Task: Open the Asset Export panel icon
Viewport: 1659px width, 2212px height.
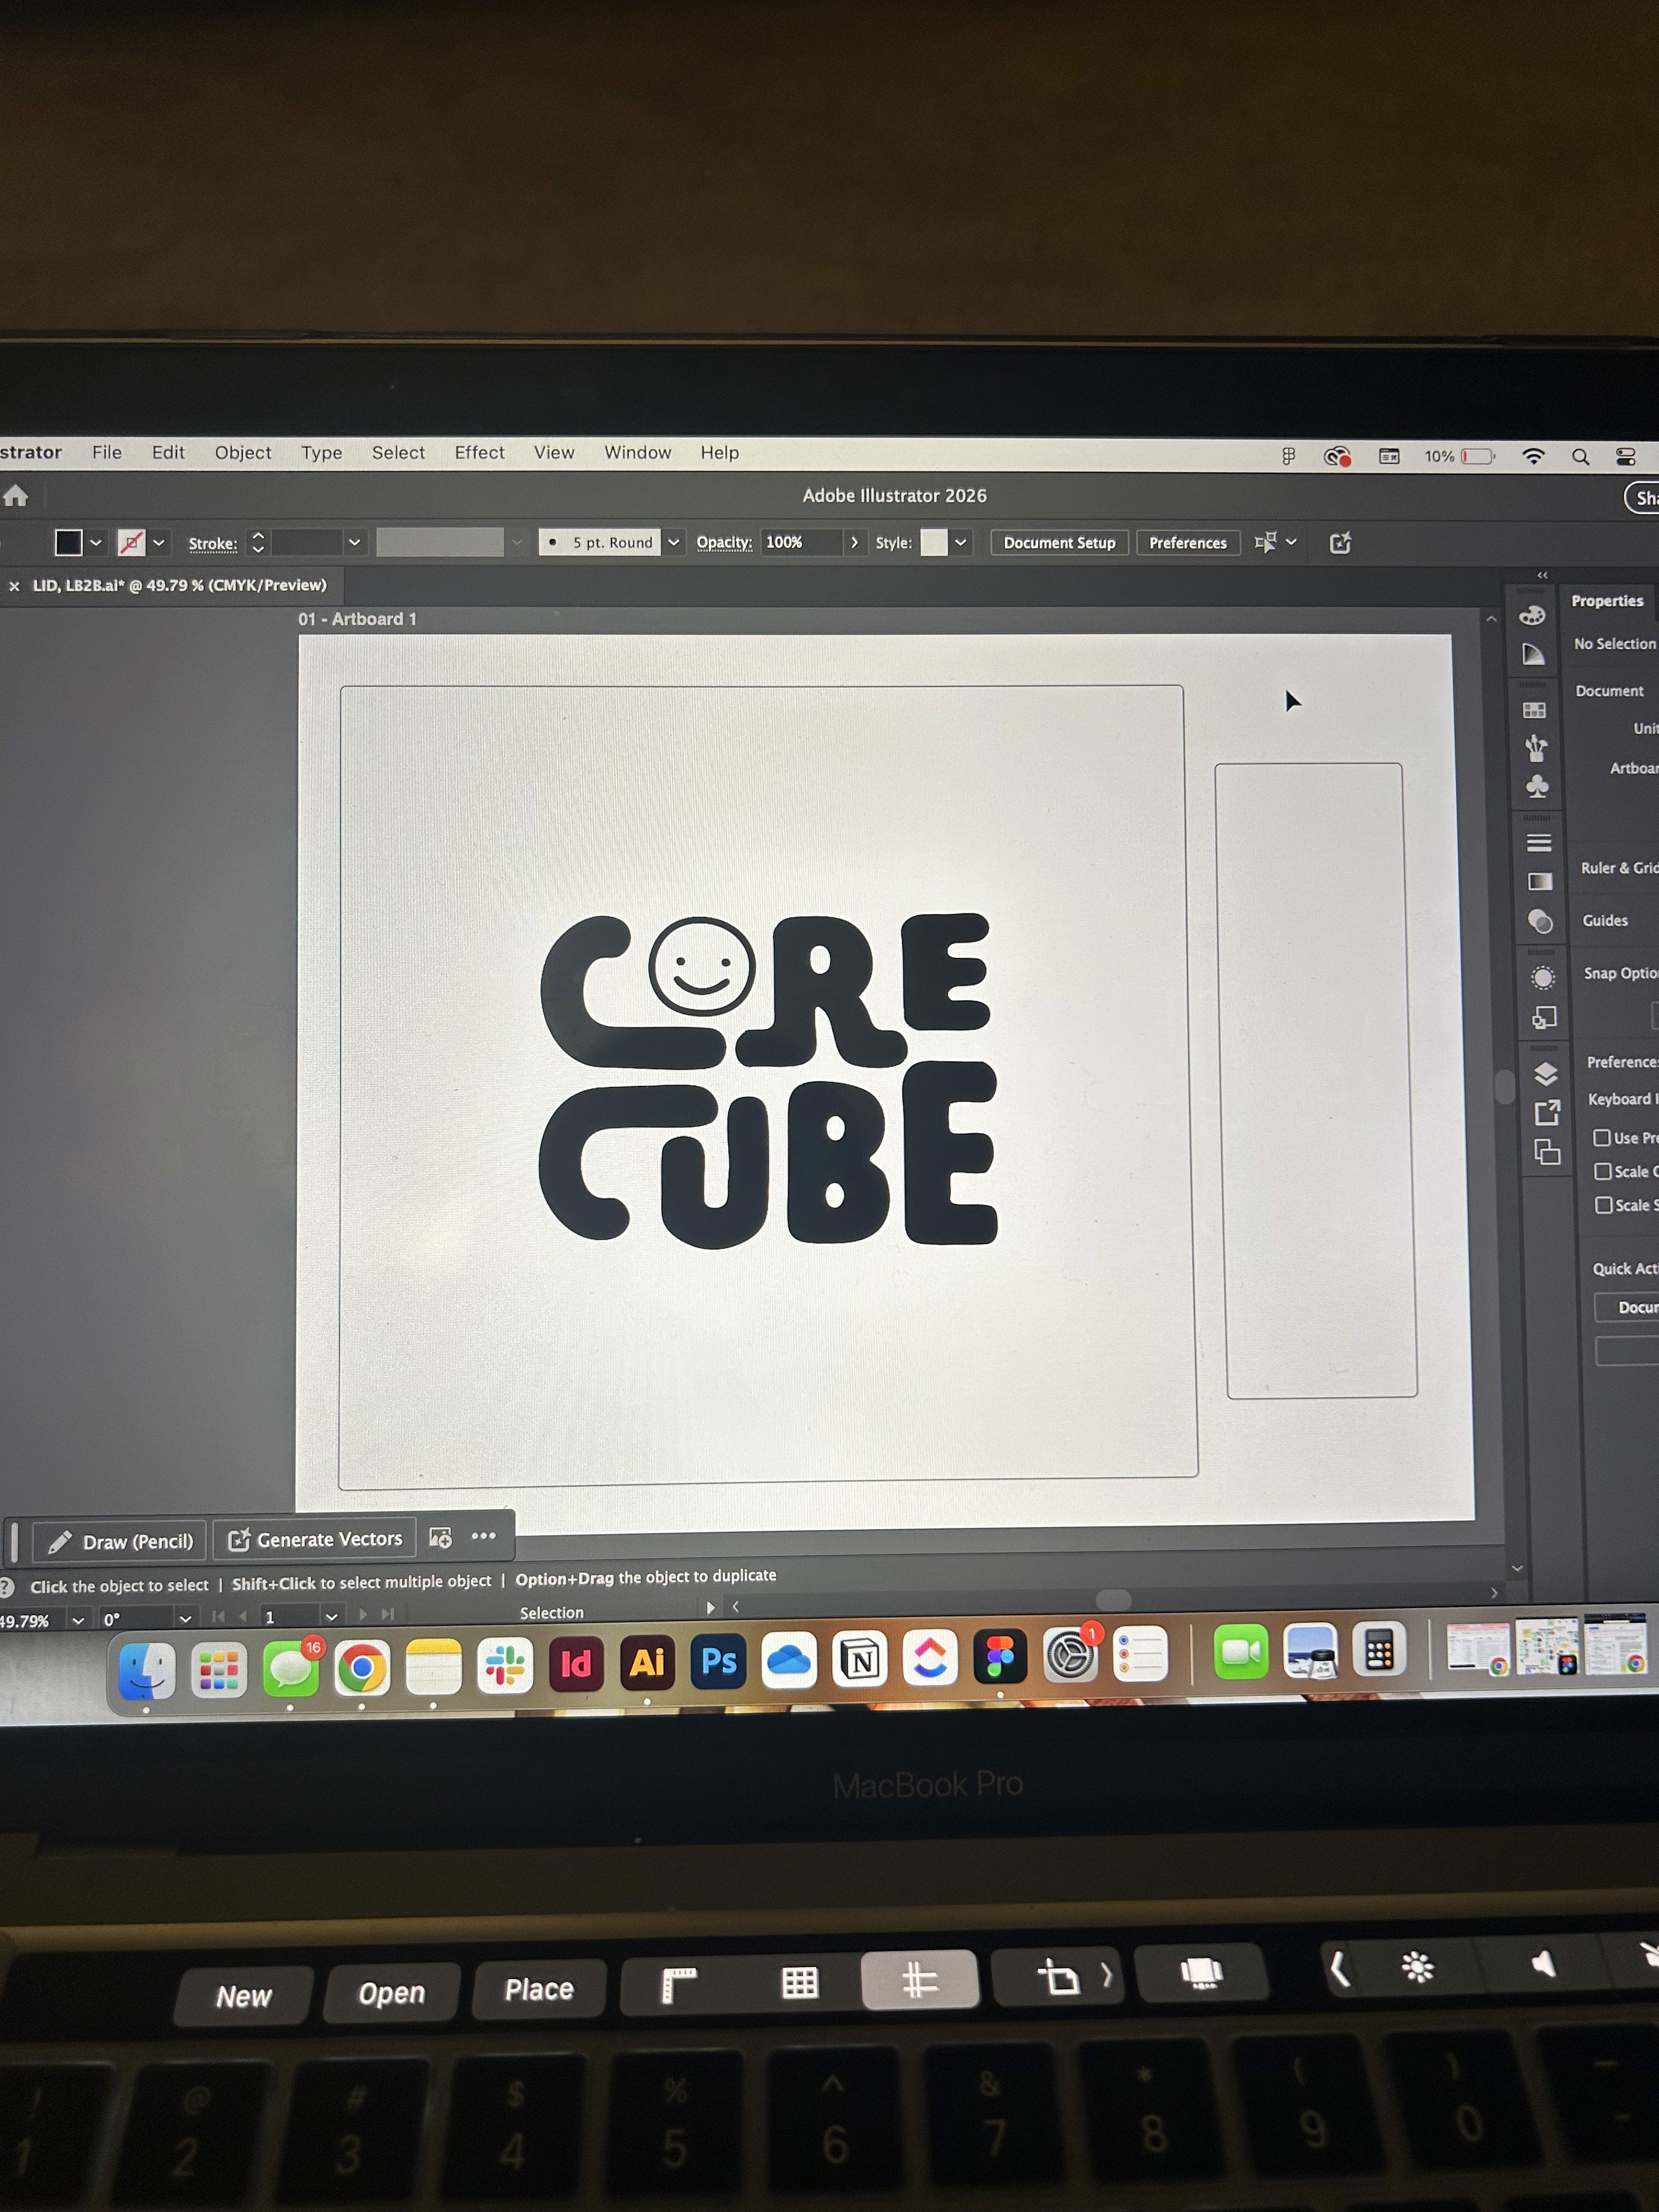Action: 1547,1112
